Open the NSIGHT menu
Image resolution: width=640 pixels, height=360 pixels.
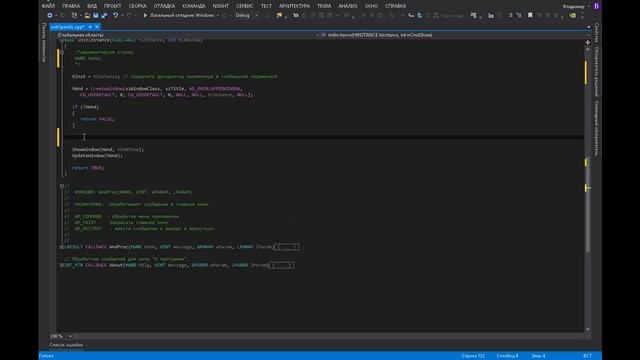pos(221,6)
